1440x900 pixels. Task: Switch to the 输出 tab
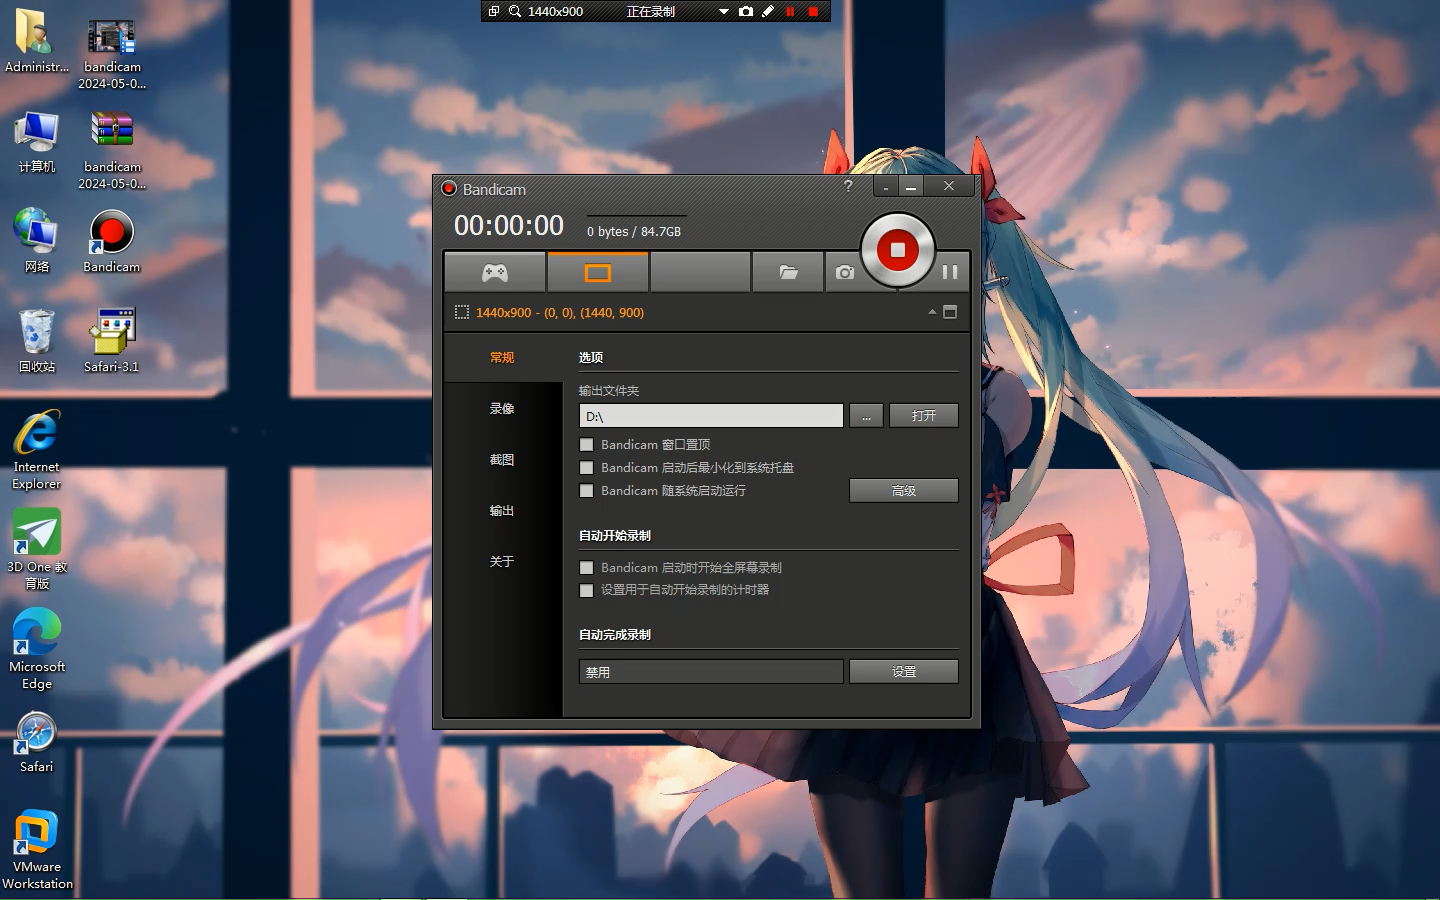click(502, 510)
